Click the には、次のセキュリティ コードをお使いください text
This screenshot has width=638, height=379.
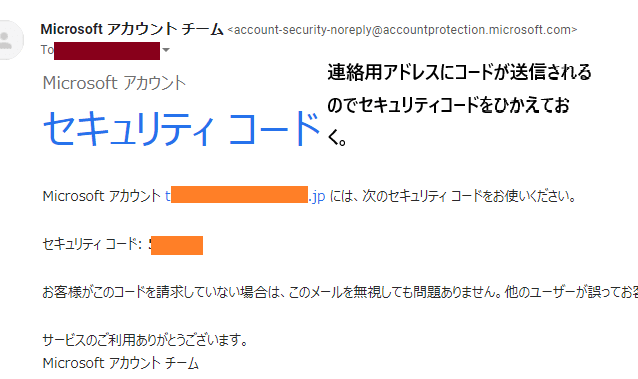[x=453, y=196]
